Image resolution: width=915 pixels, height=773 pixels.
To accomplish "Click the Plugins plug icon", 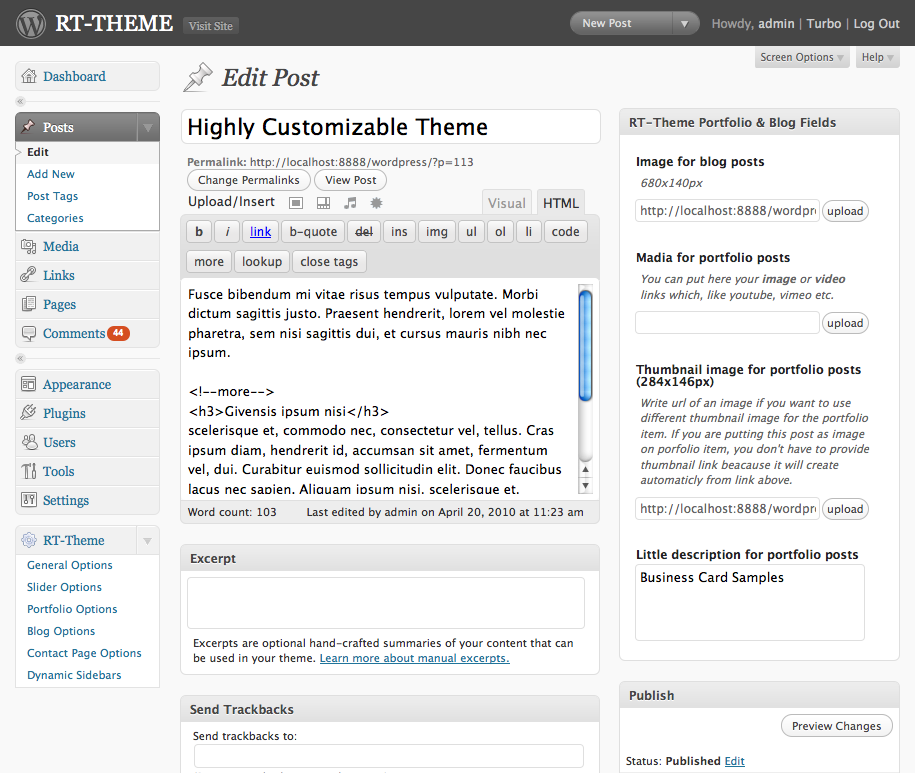I will [29, 412].
